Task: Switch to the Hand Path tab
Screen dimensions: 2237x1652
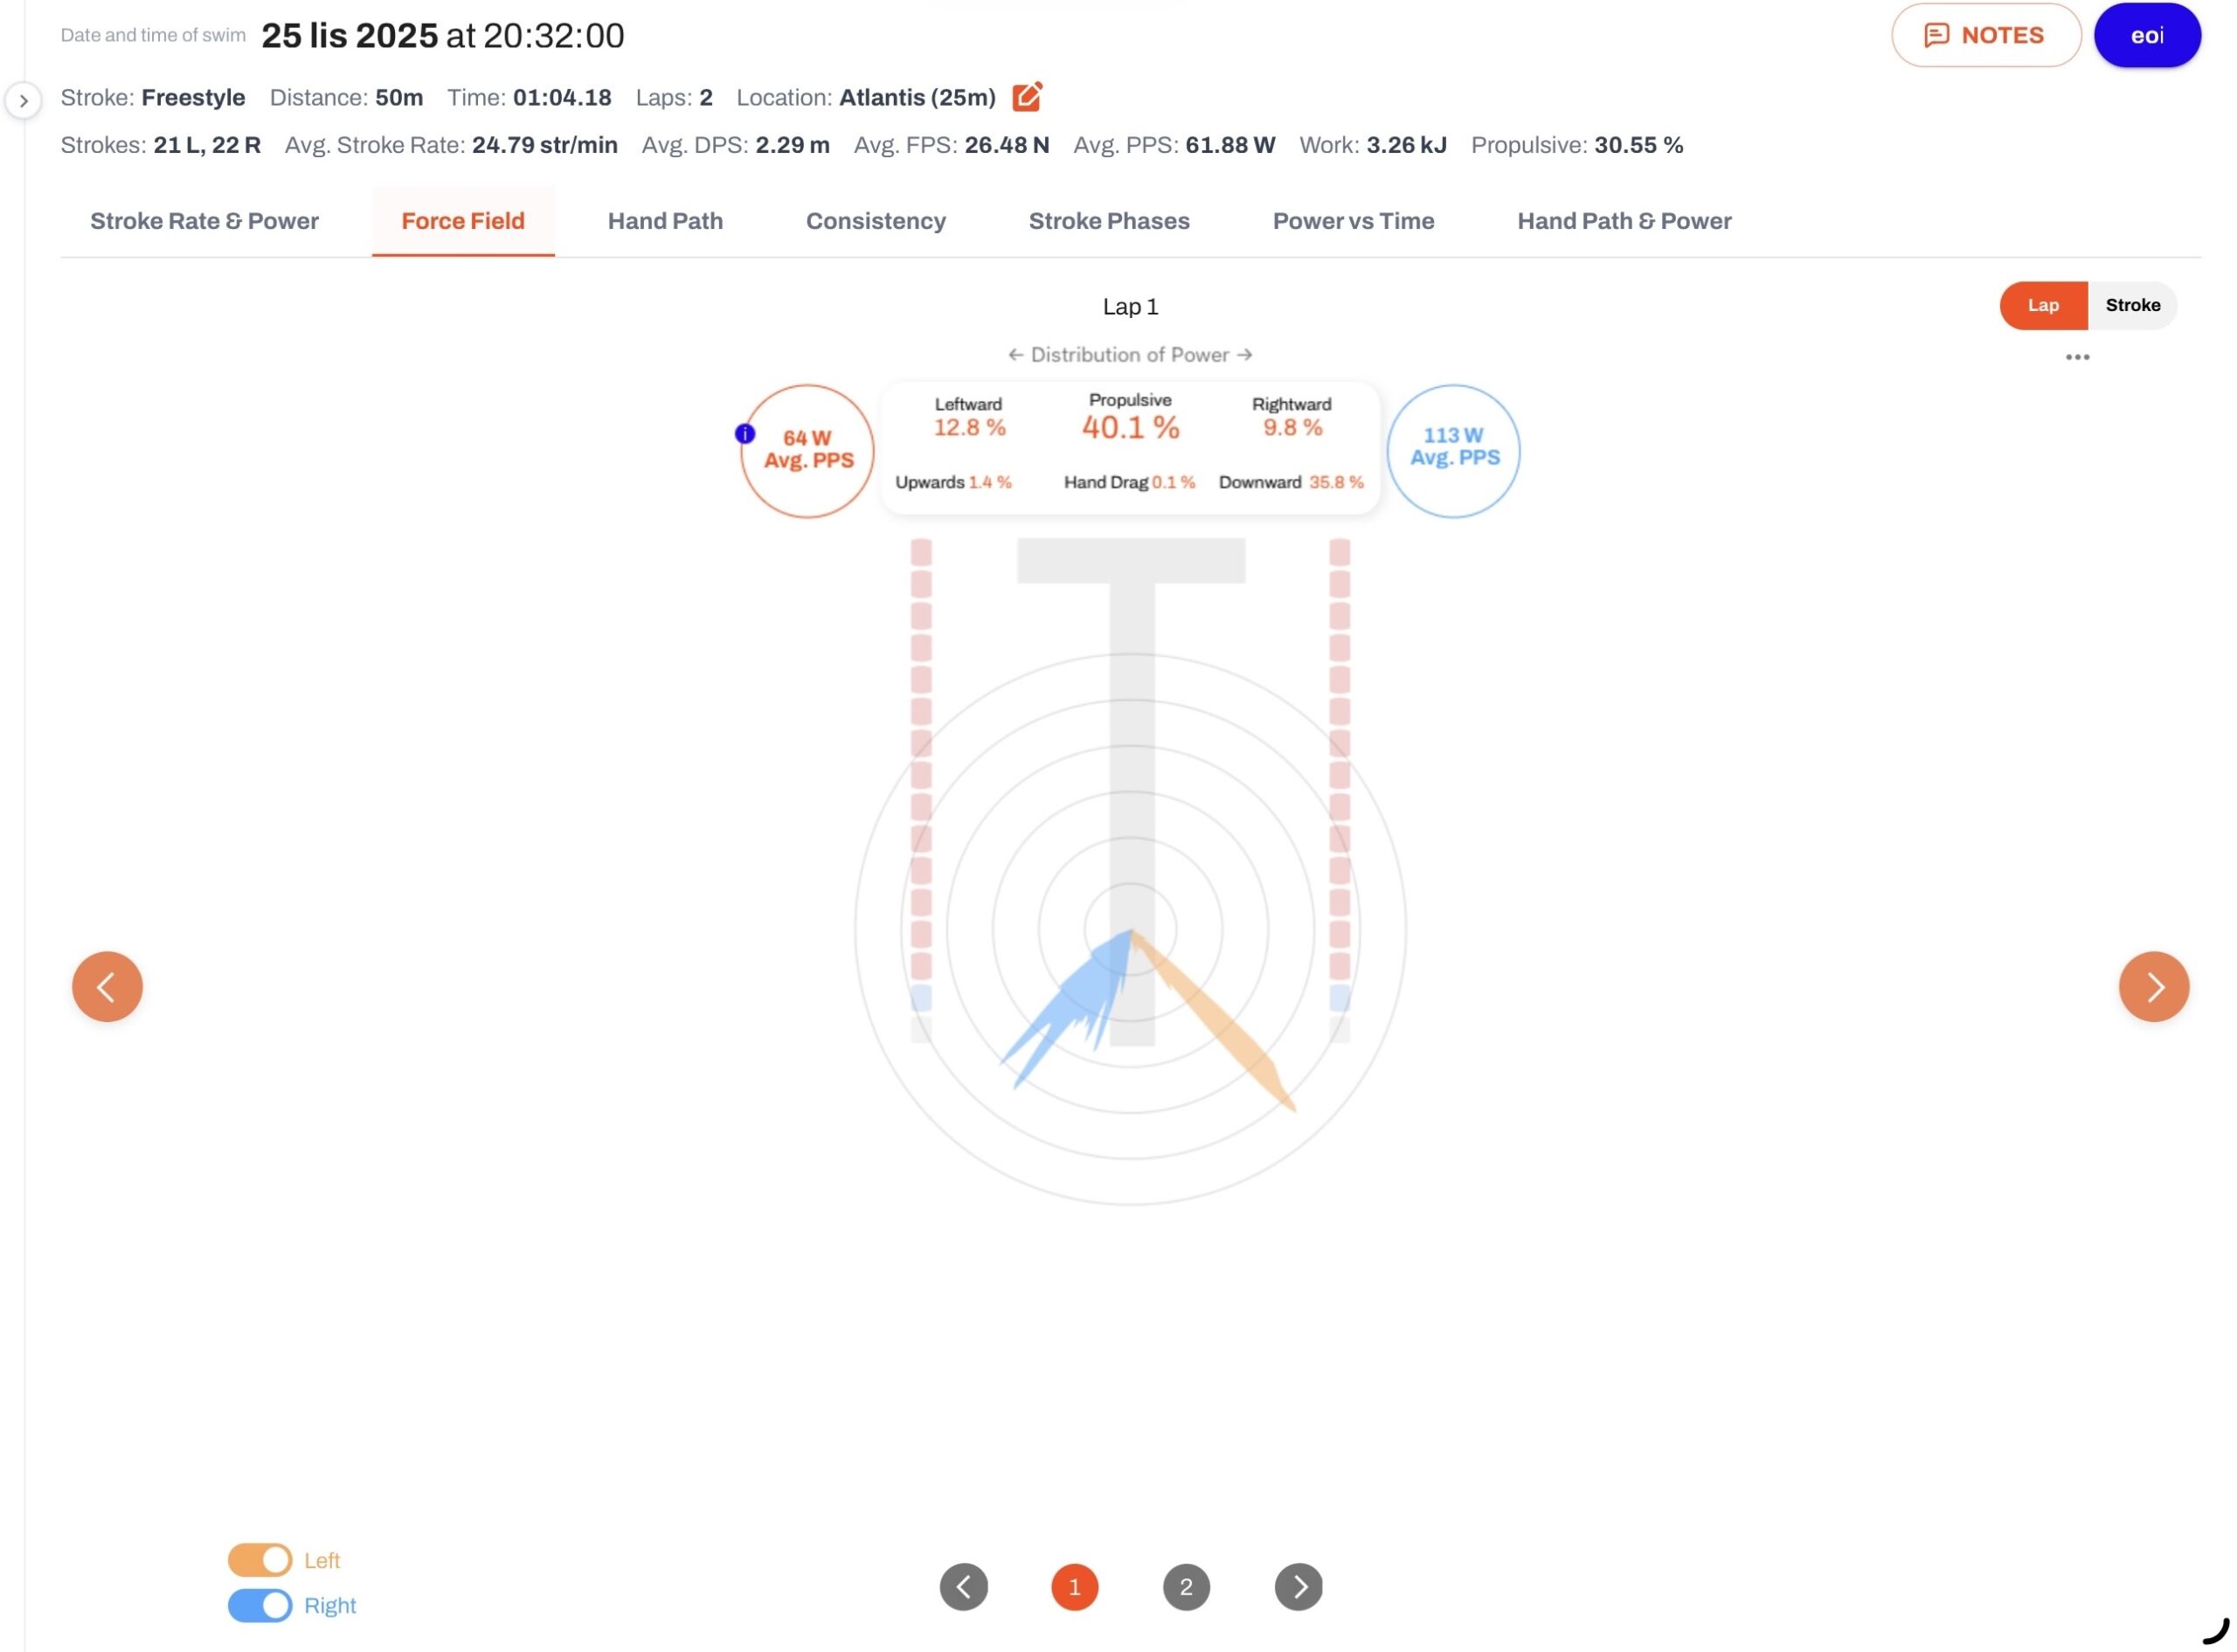Action: (x=665, y=221)
